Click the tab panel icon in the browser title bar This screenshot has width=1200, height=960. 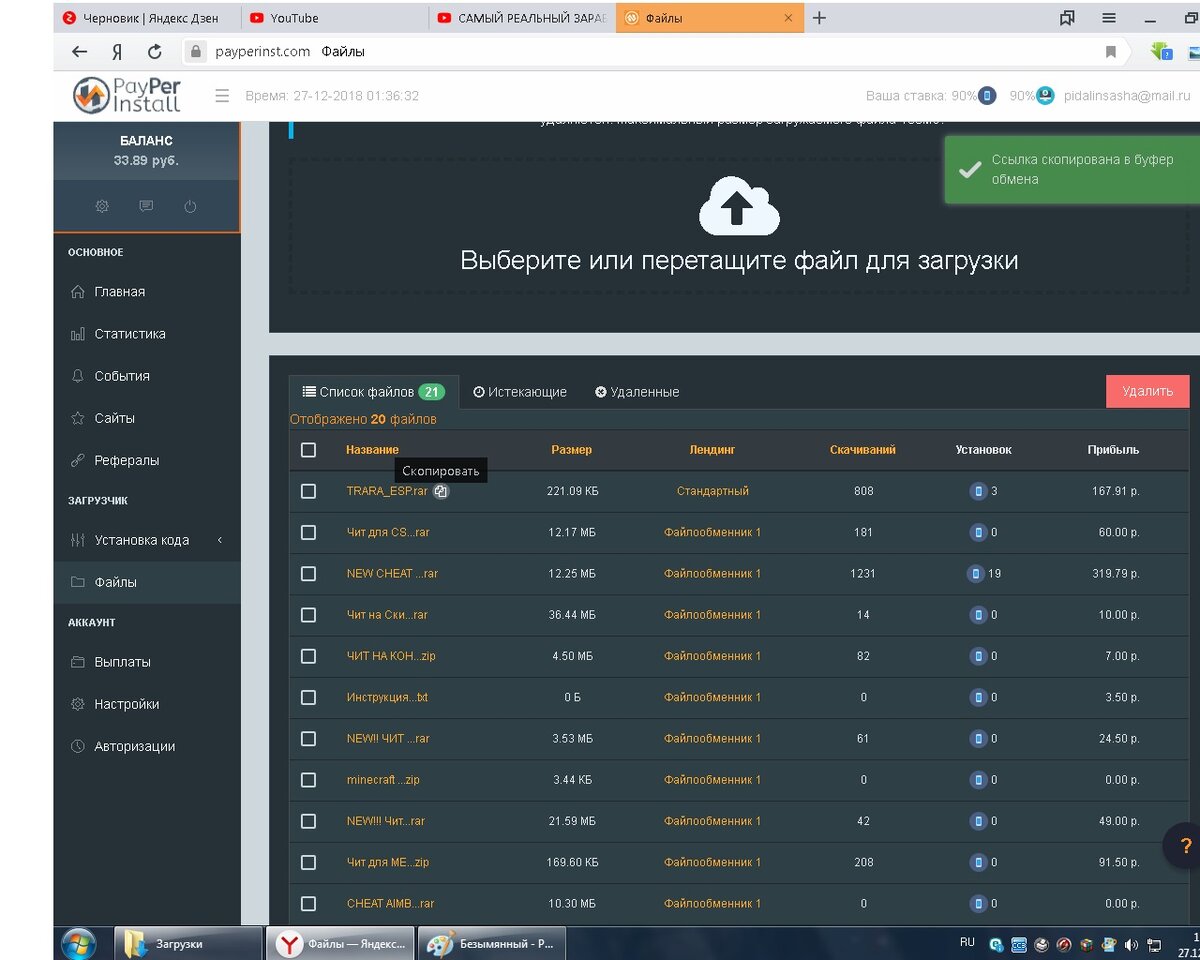click(x=1067, y=18)
